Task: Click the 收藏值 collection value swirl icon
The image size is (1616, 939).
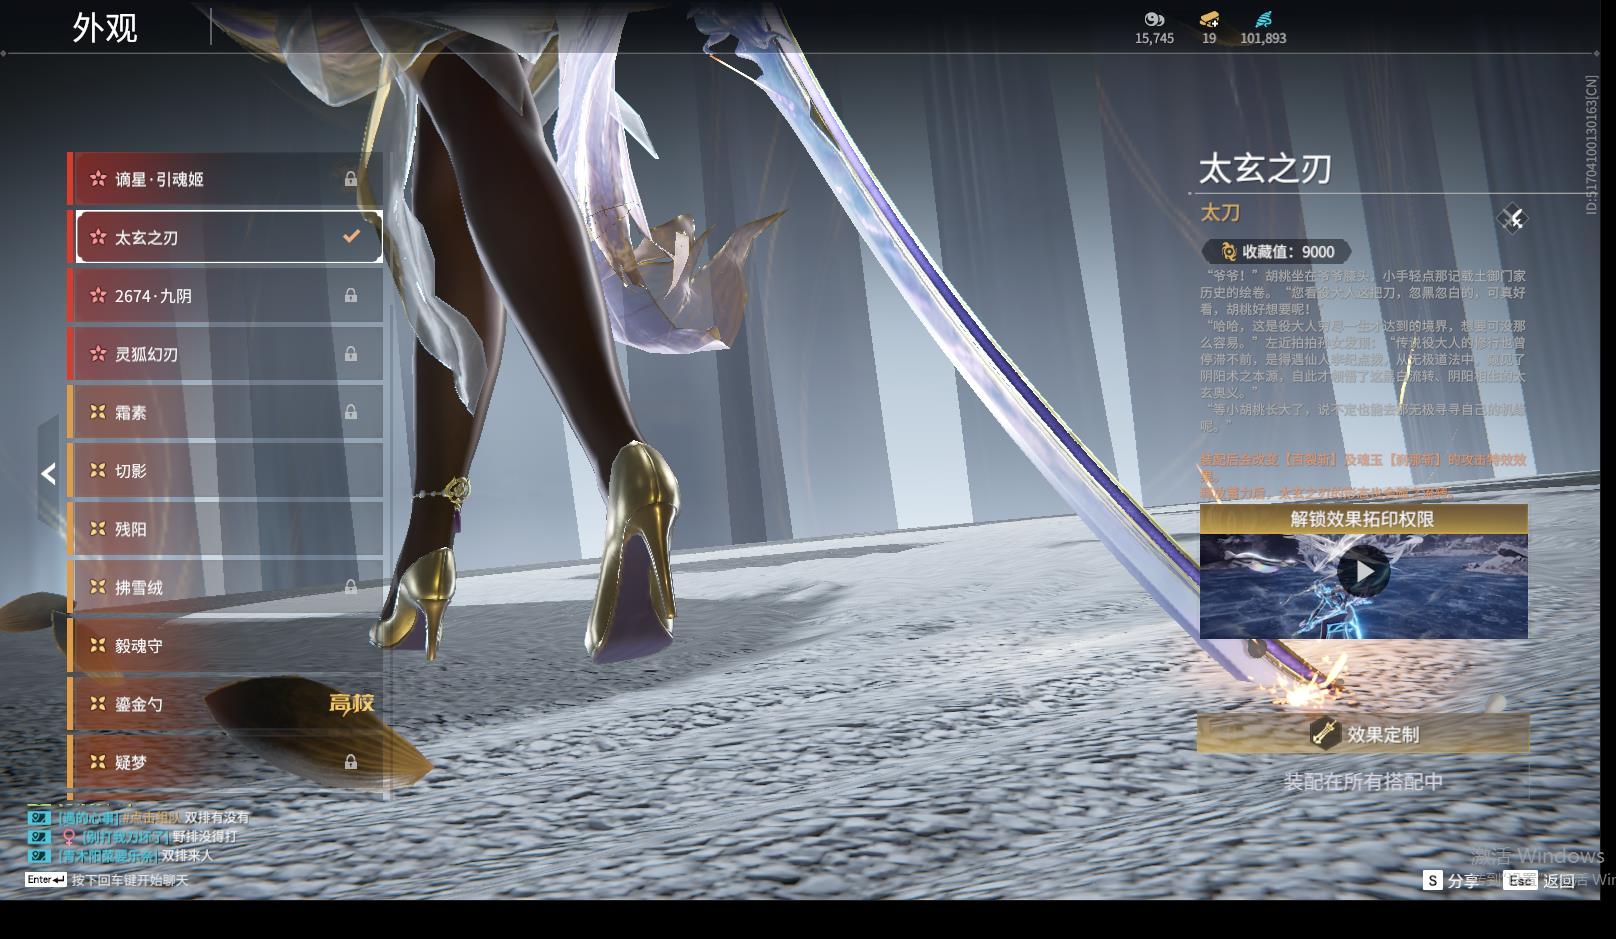Action: click(1228, 252)
